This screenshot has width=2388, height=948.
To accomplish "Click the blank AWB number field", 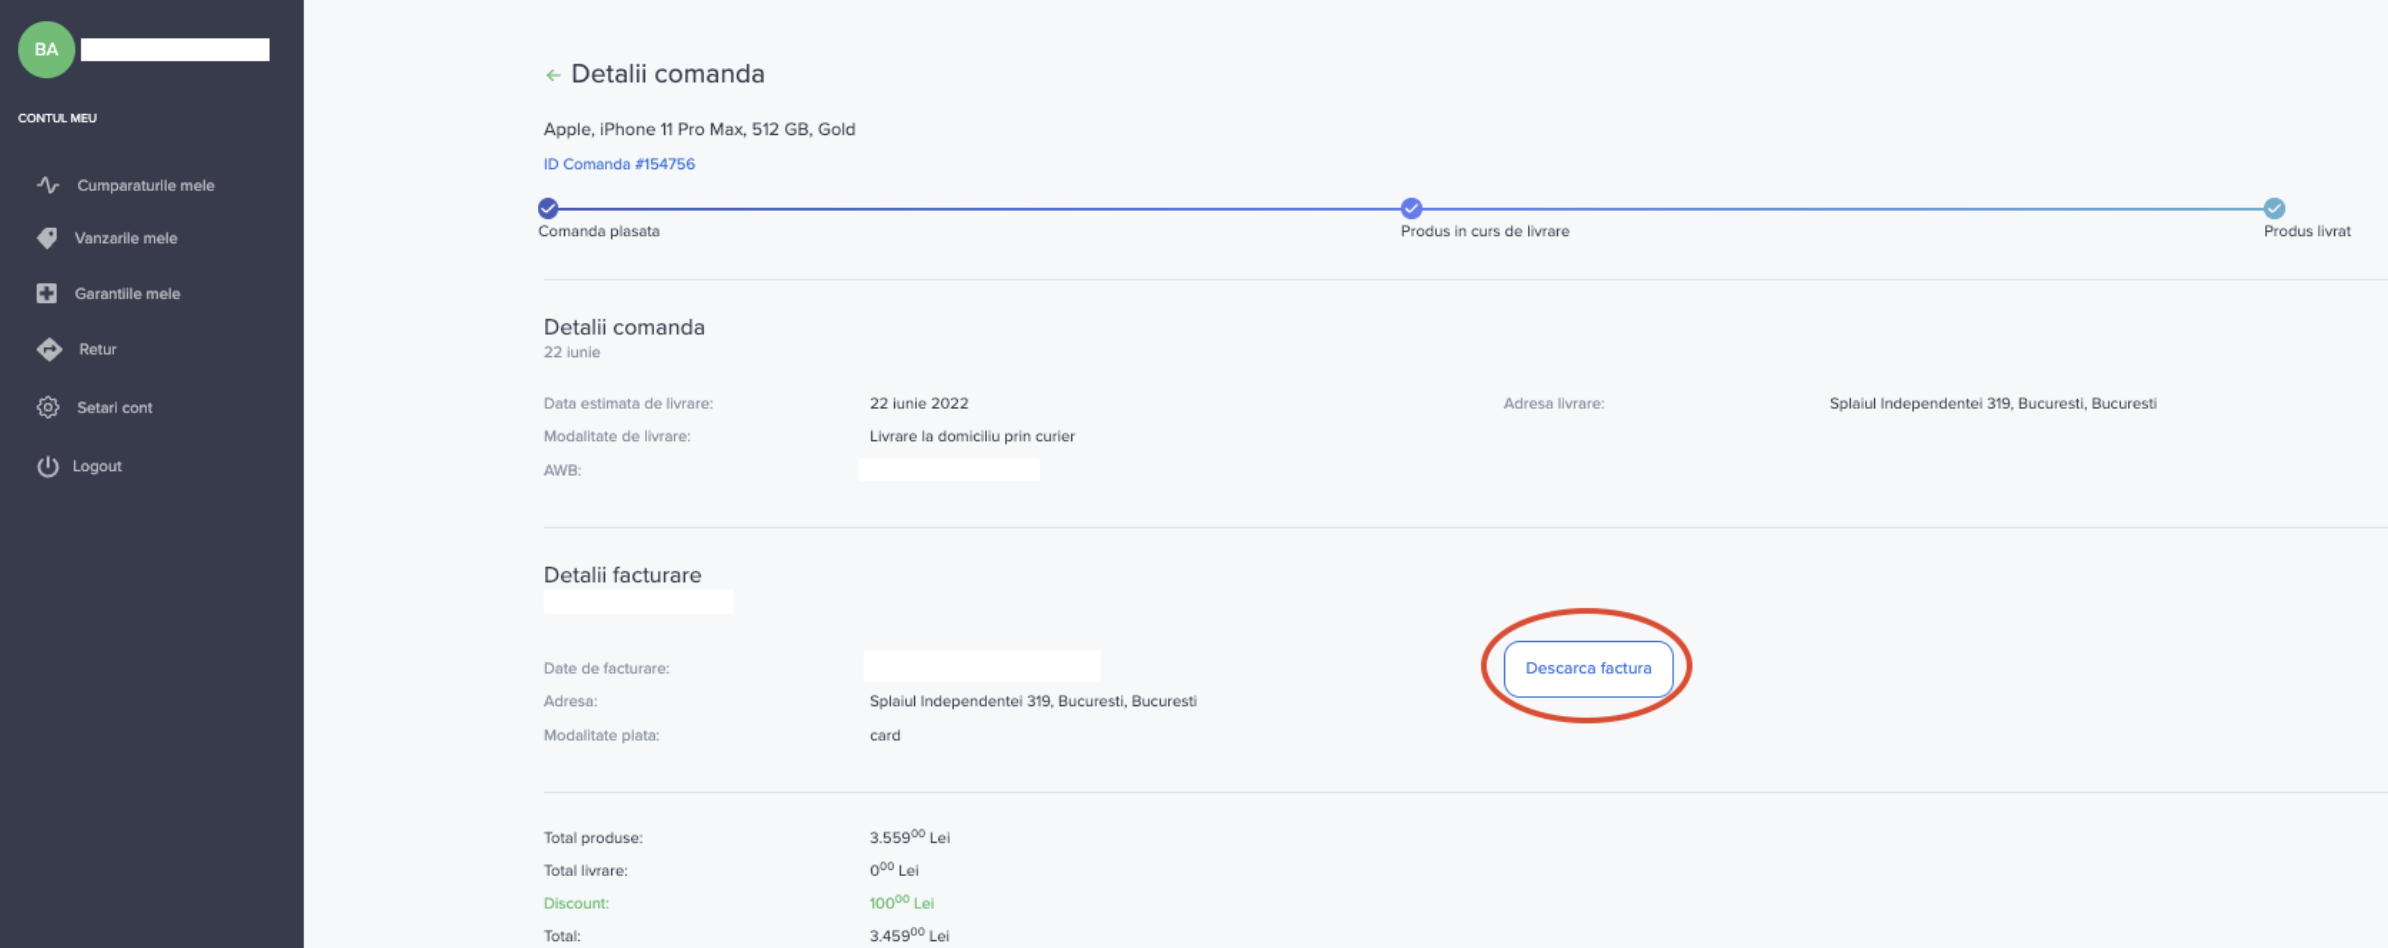I will click(948, 470).
